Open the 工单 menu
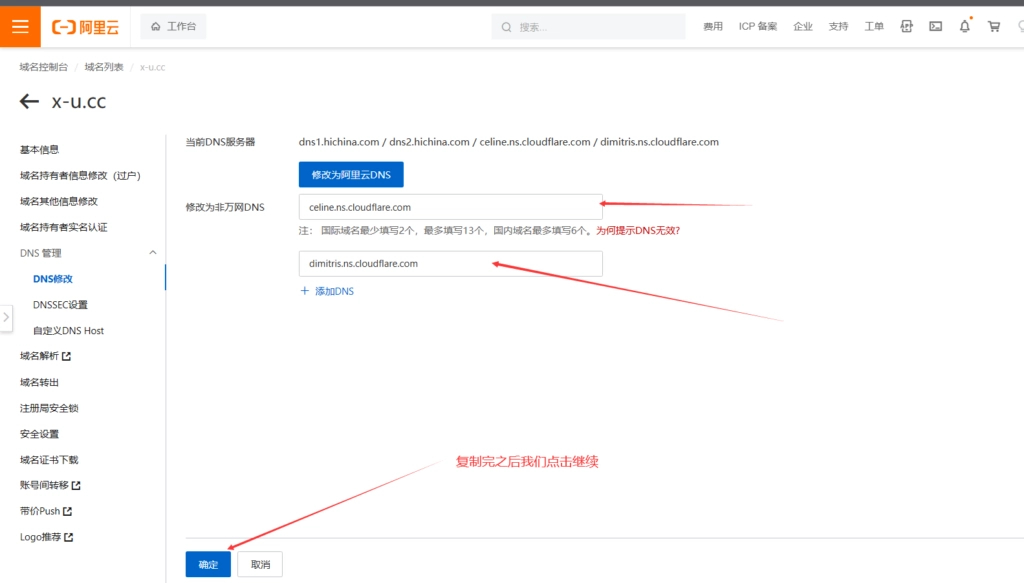This screenshot has height=583, width=1024. (874, 27)
